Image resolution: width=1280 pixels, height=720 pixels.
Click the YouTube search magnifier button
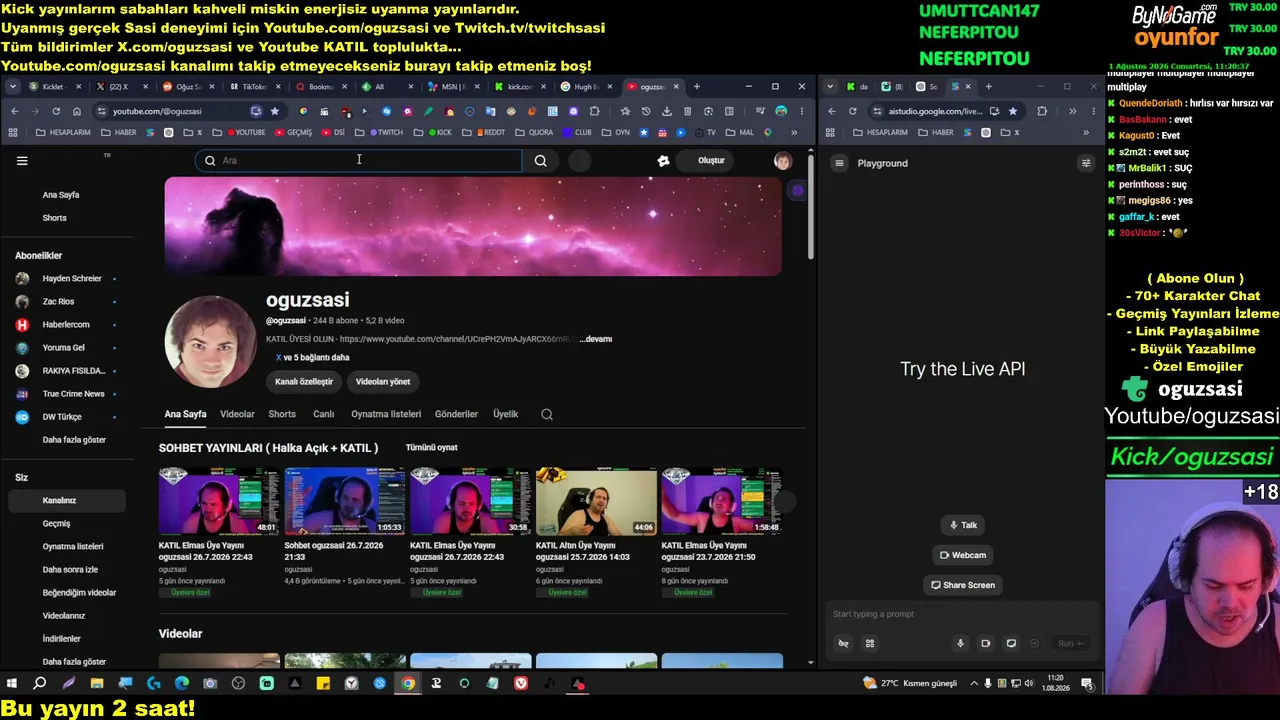click(x=540, y=160)
